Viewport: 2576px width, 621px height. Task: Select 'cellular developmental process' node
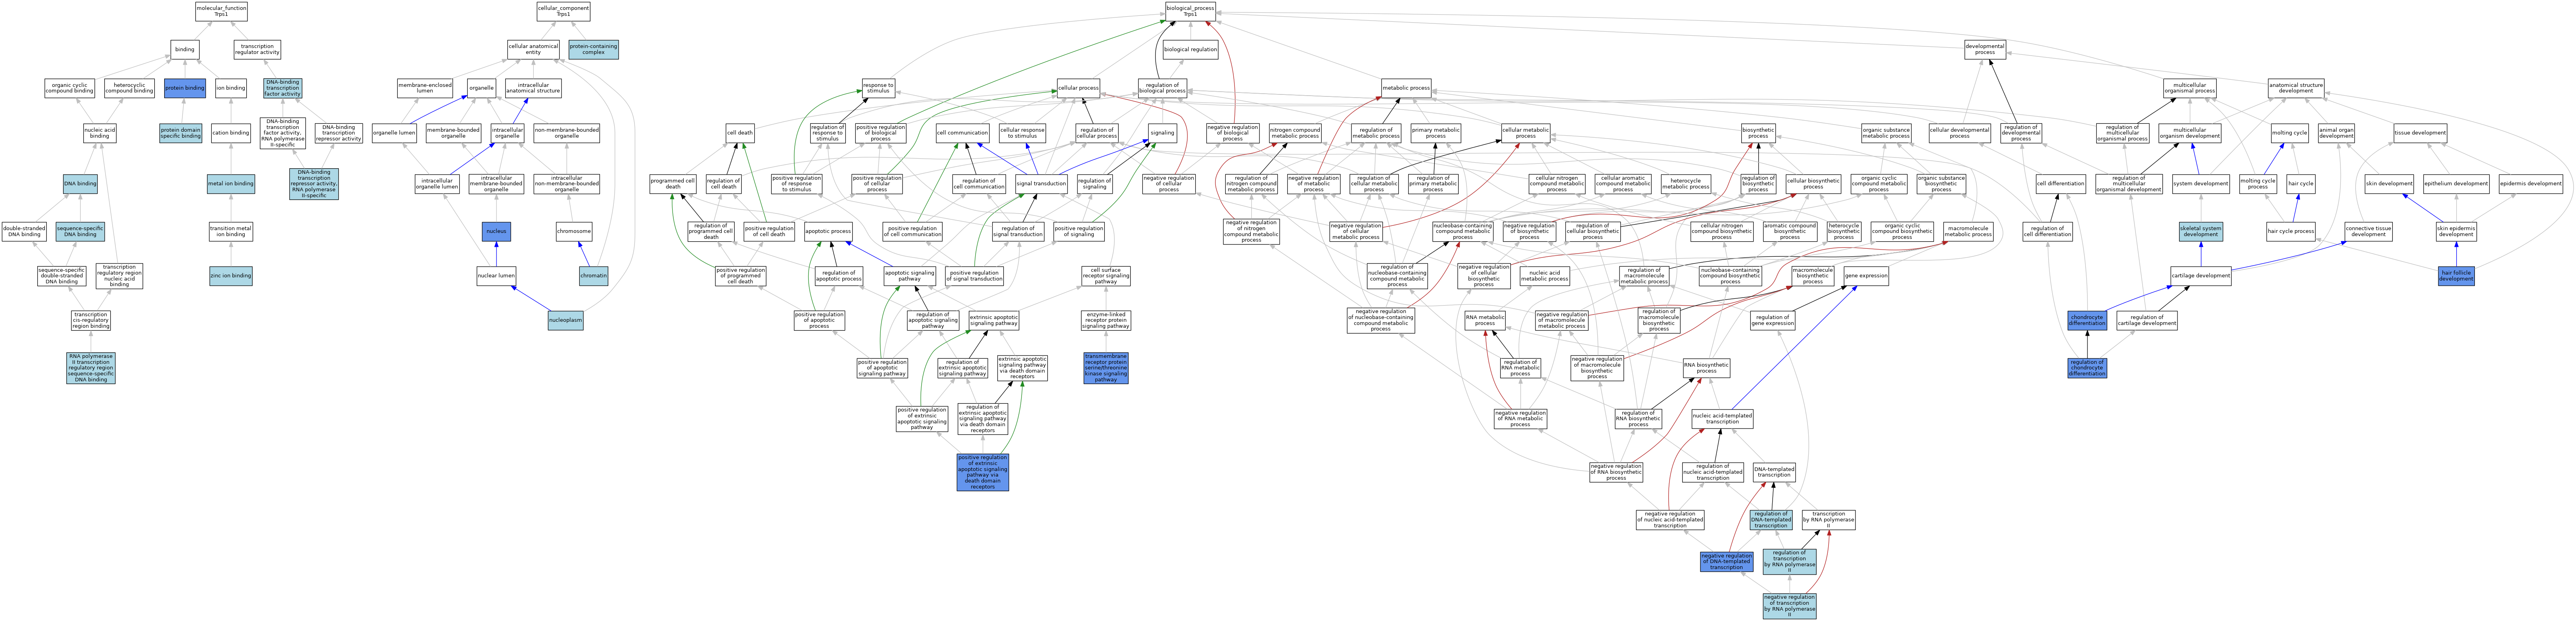pos(1960,133)
